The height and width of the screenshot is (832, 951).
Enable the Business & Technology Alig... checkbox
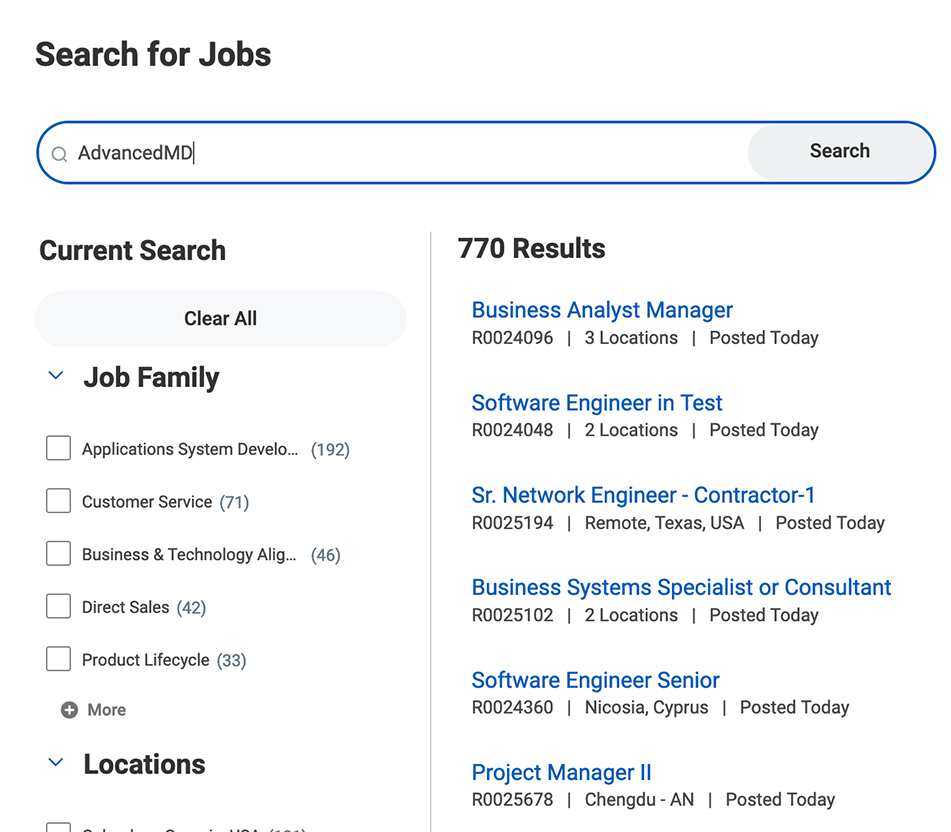pos(58,554)
